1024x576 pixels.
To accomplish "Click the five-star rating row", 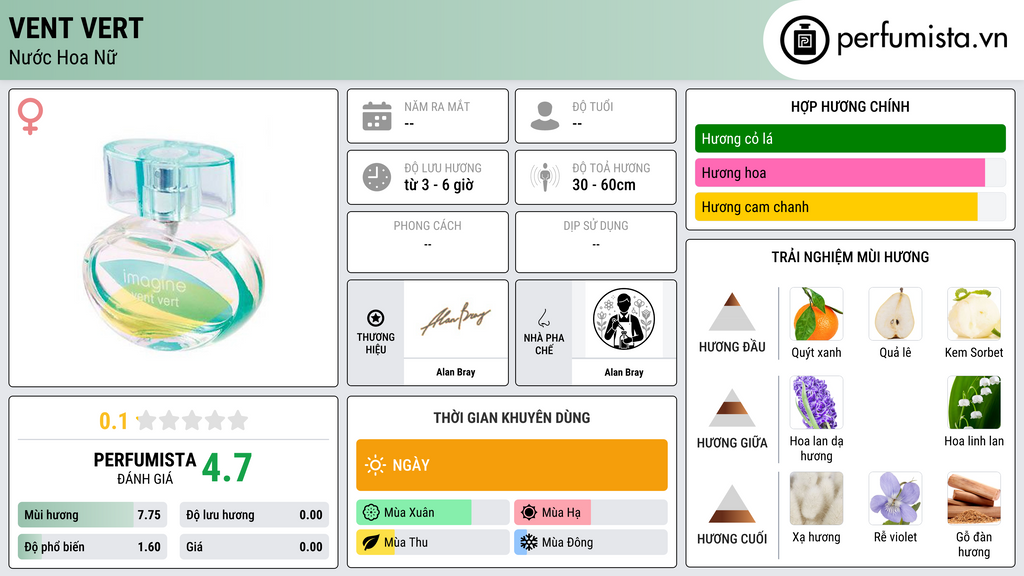I will [x=192, y=420].
